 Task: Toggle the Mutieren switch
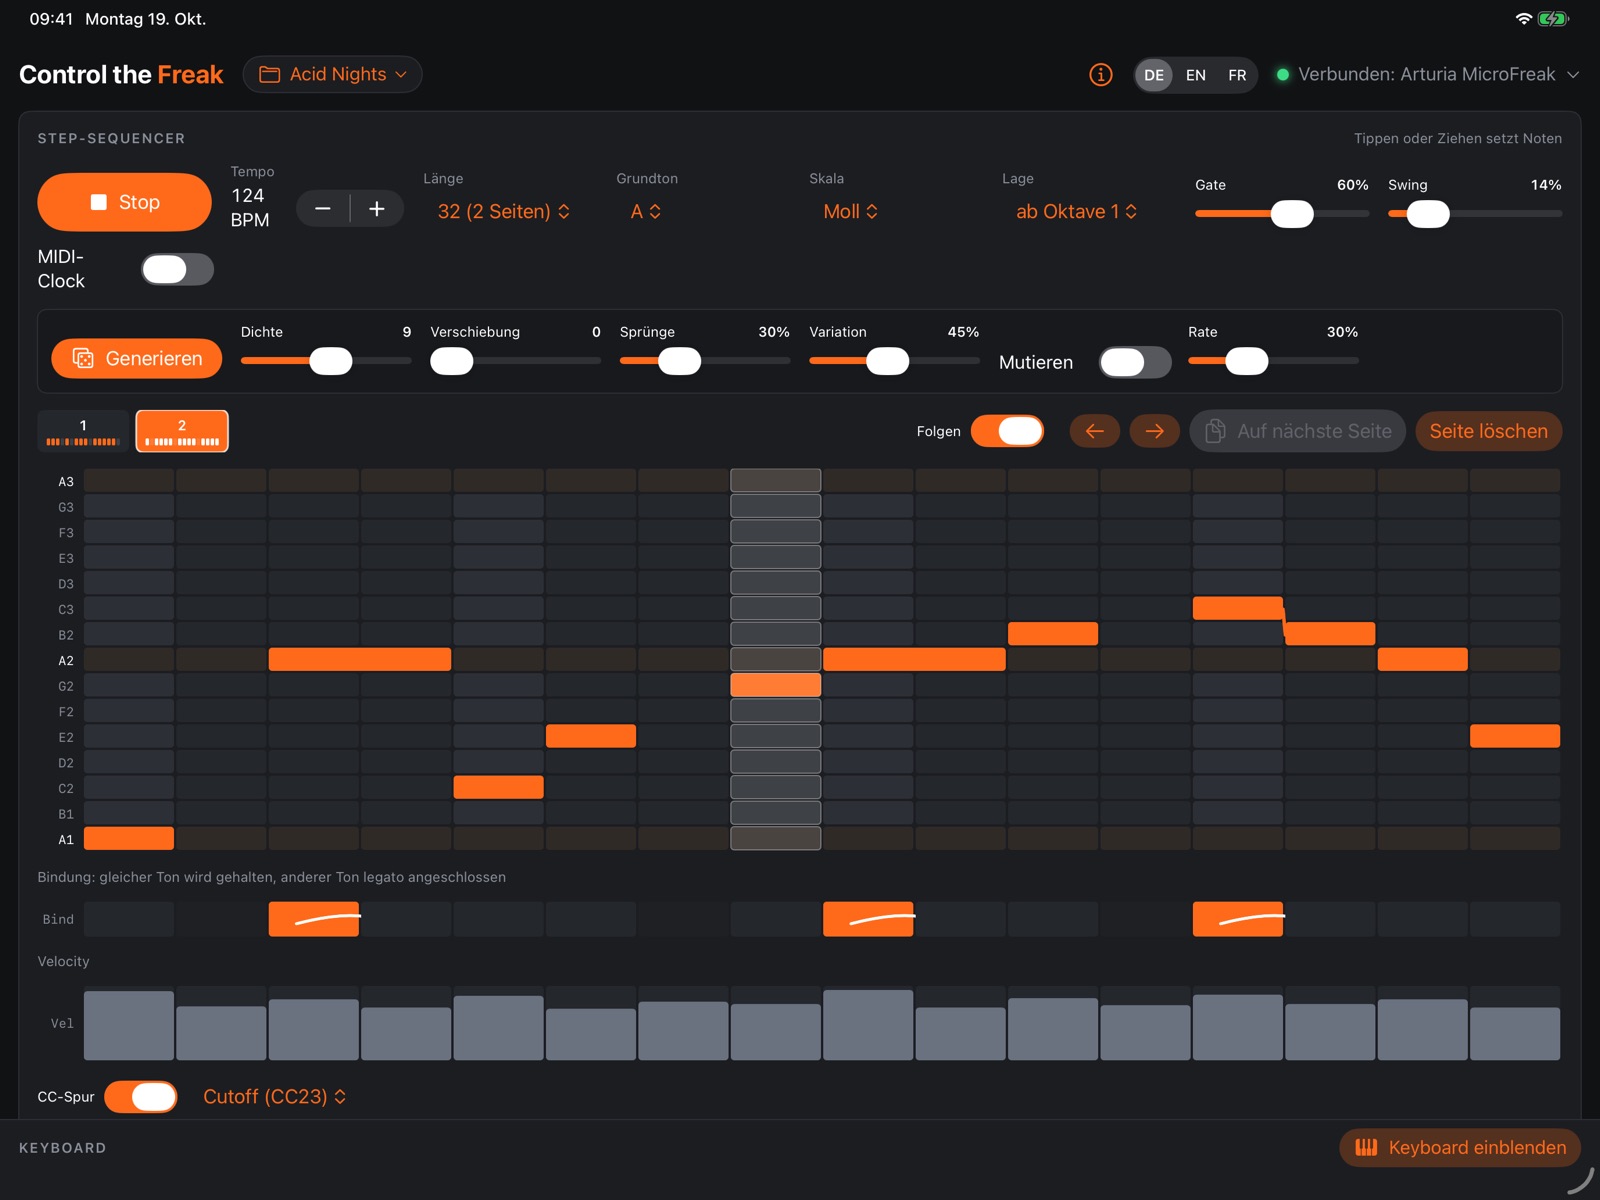tap(1135, 362)
